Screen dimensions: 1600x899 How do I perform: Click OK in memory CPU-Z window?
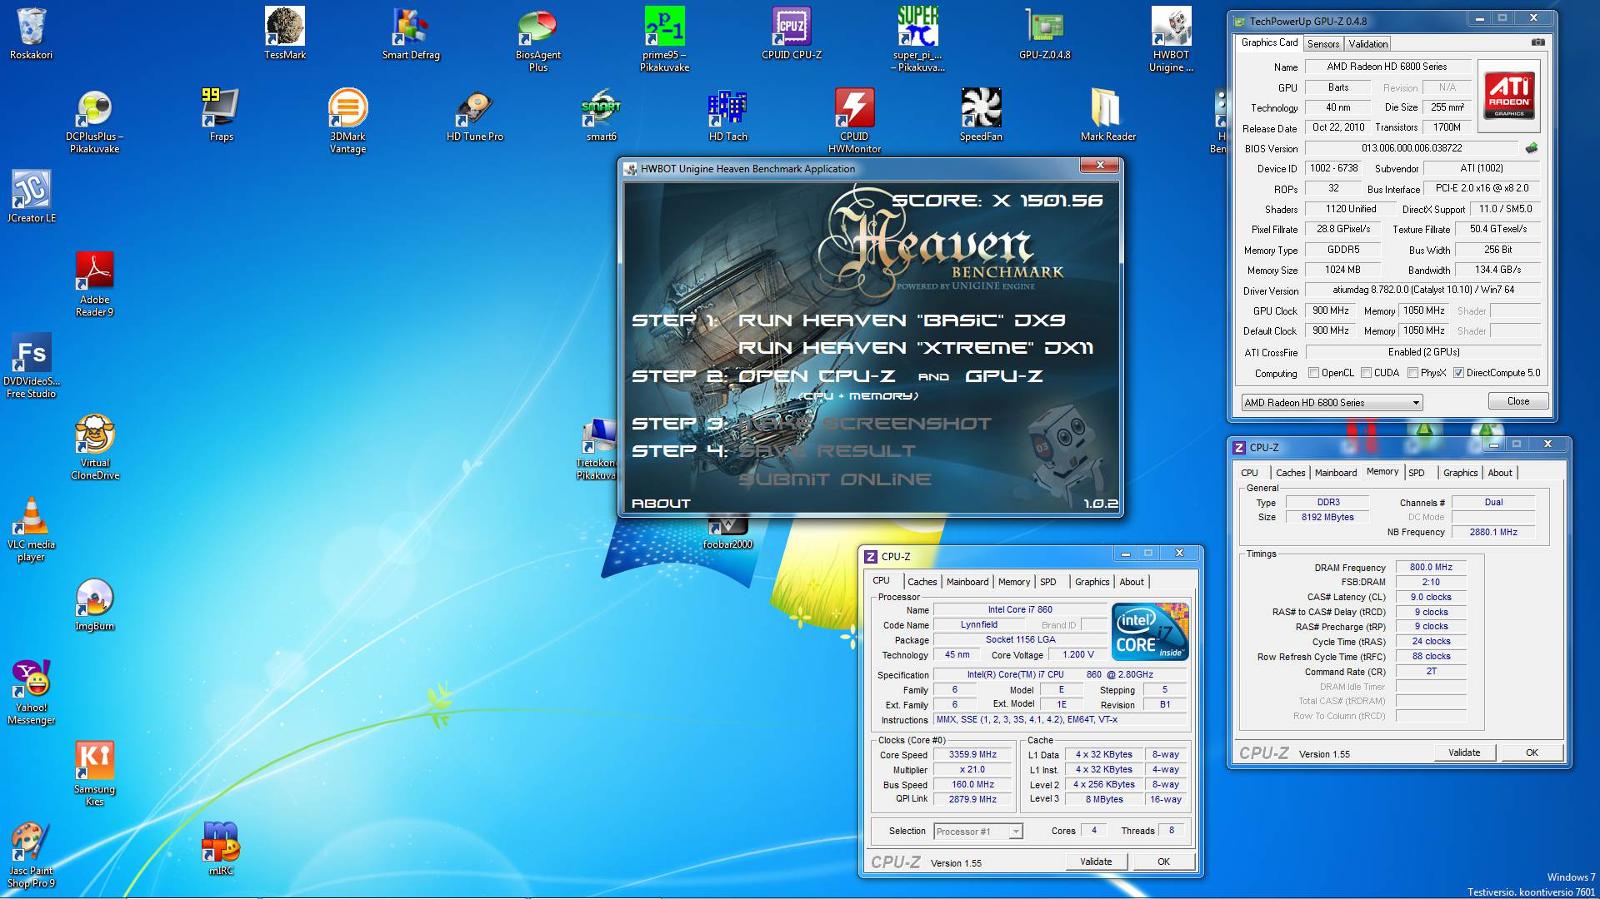tap(1532, 752)
